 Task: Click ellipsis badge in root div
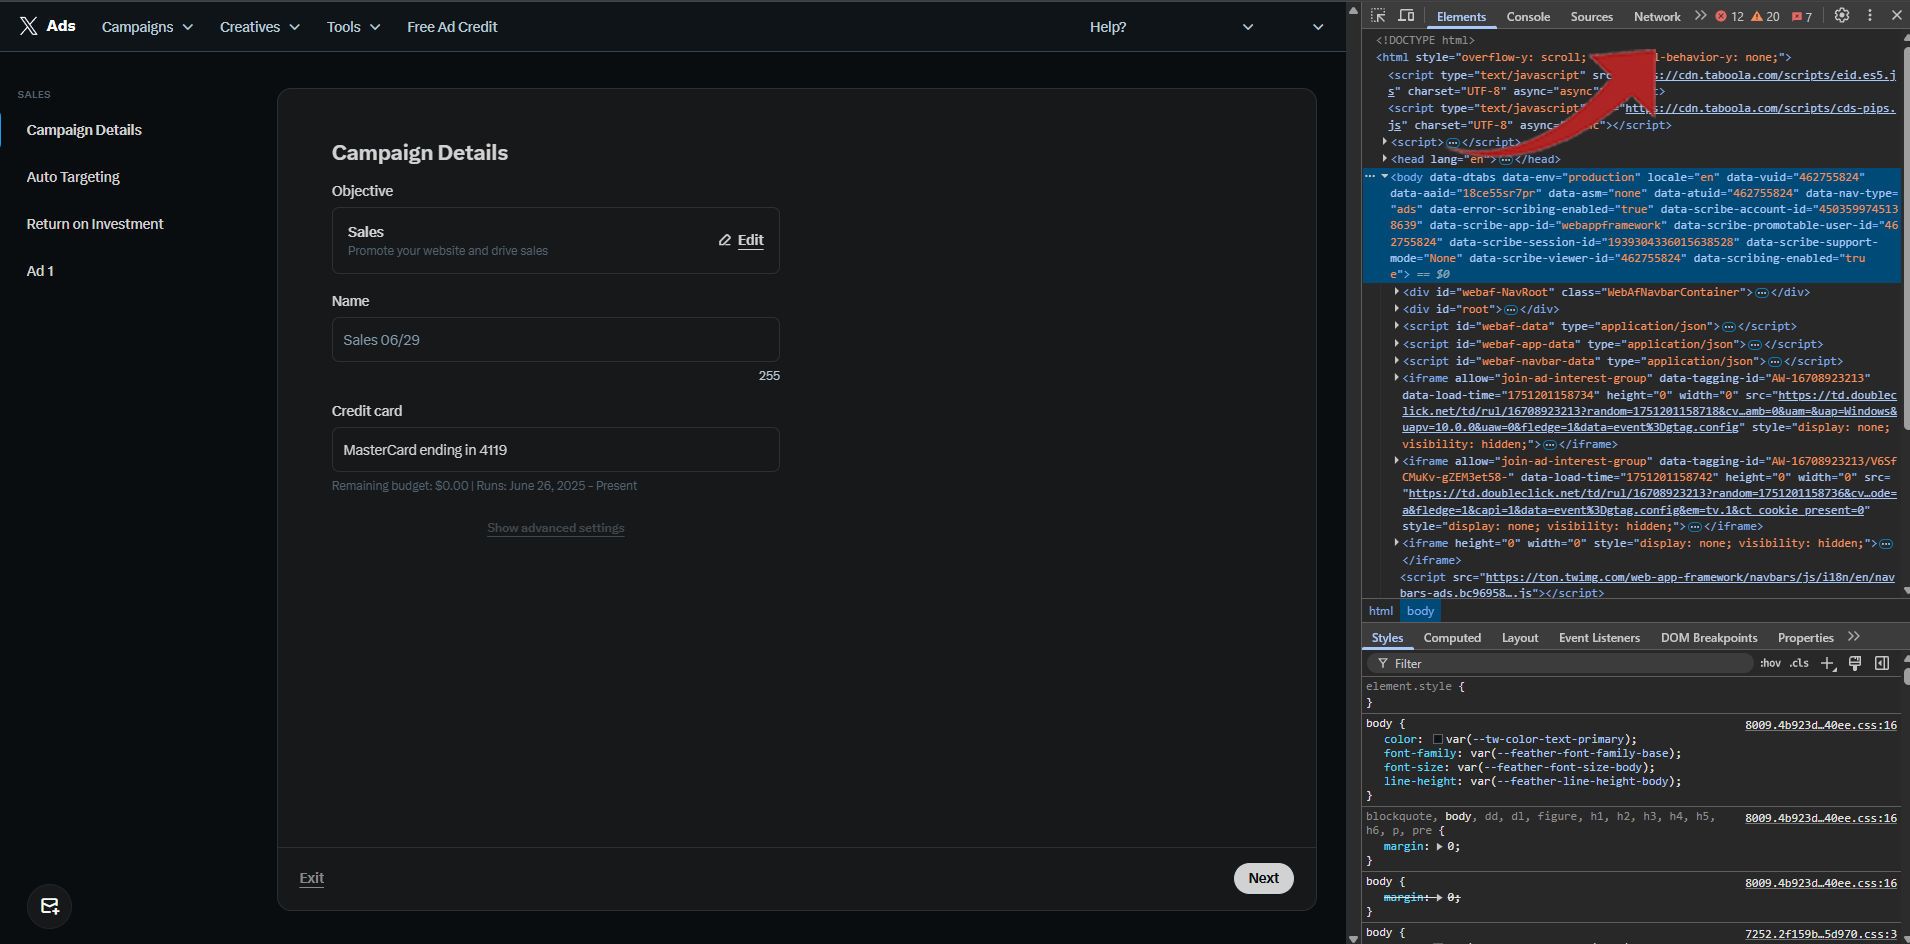[x=1511, y=310]
